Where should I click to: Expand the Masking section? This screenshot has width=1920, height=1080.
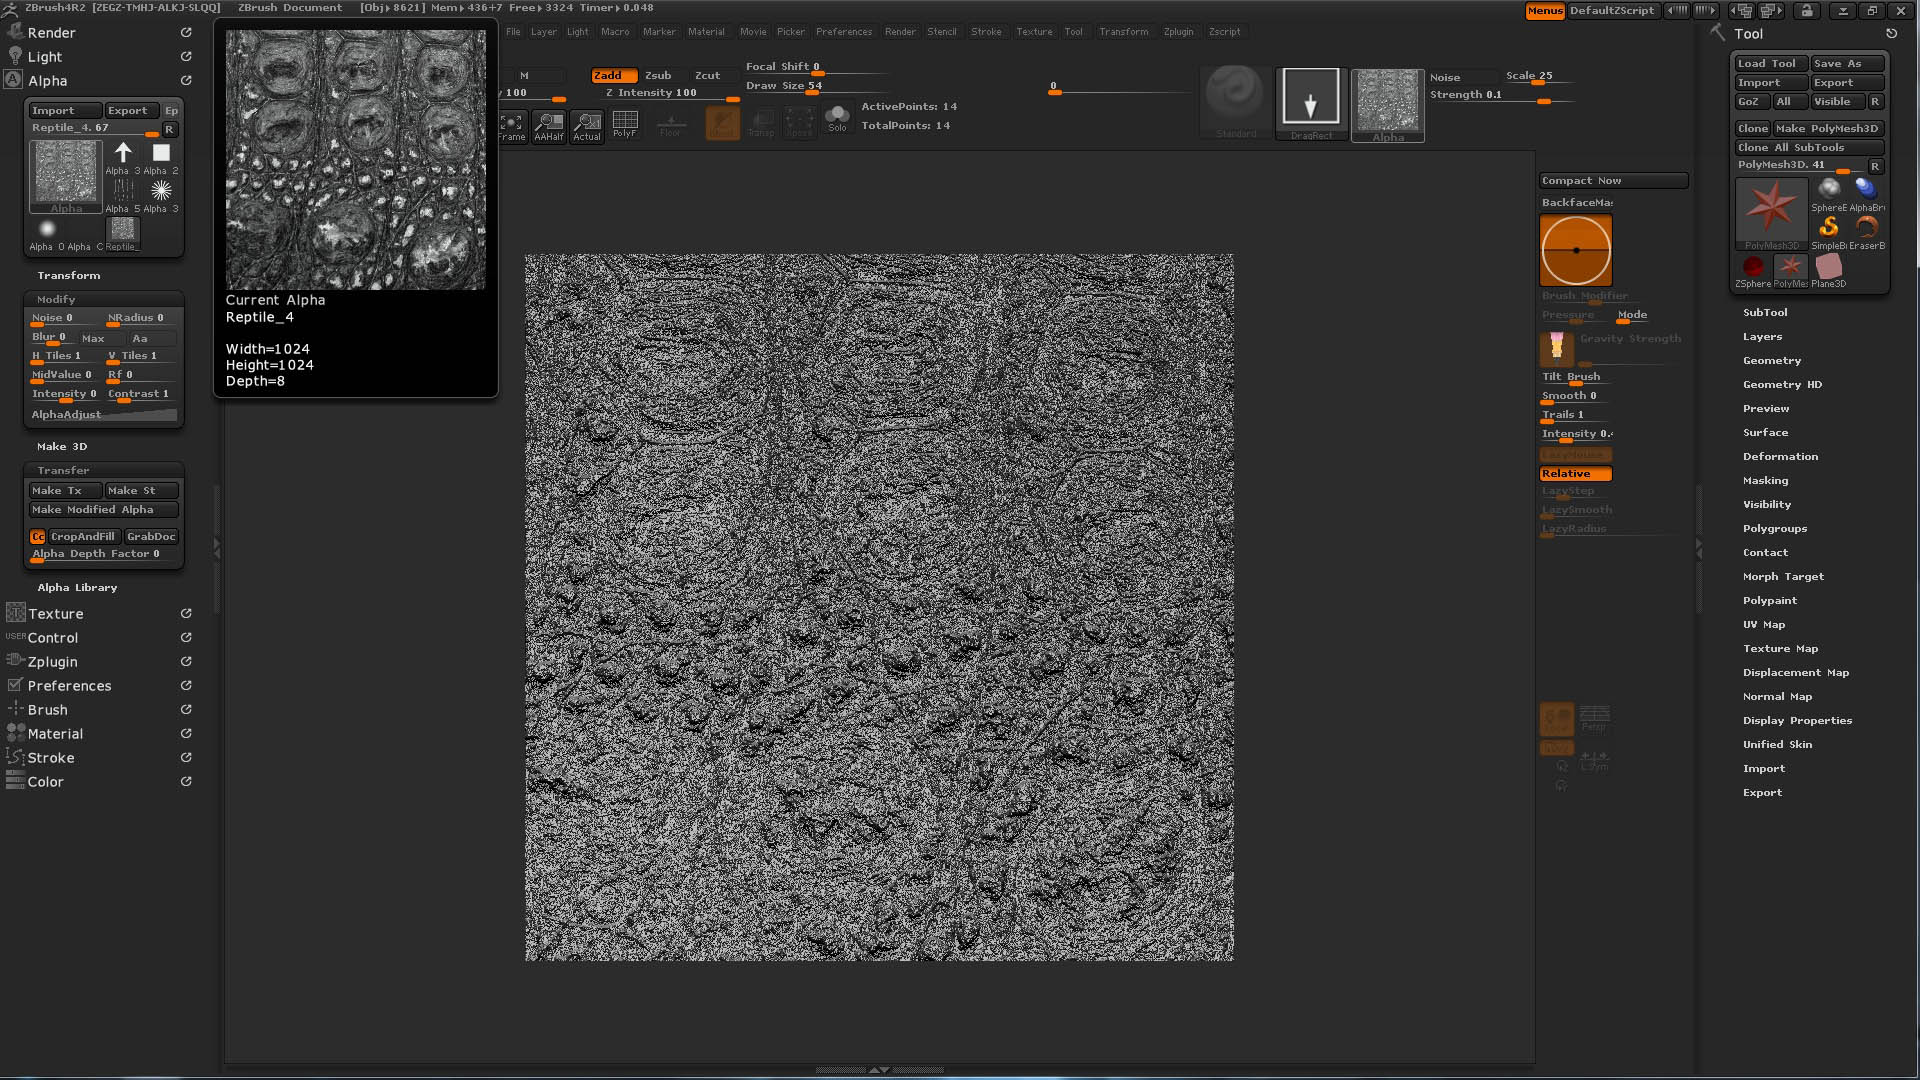pyautogui.click(x=1765, y=480)
